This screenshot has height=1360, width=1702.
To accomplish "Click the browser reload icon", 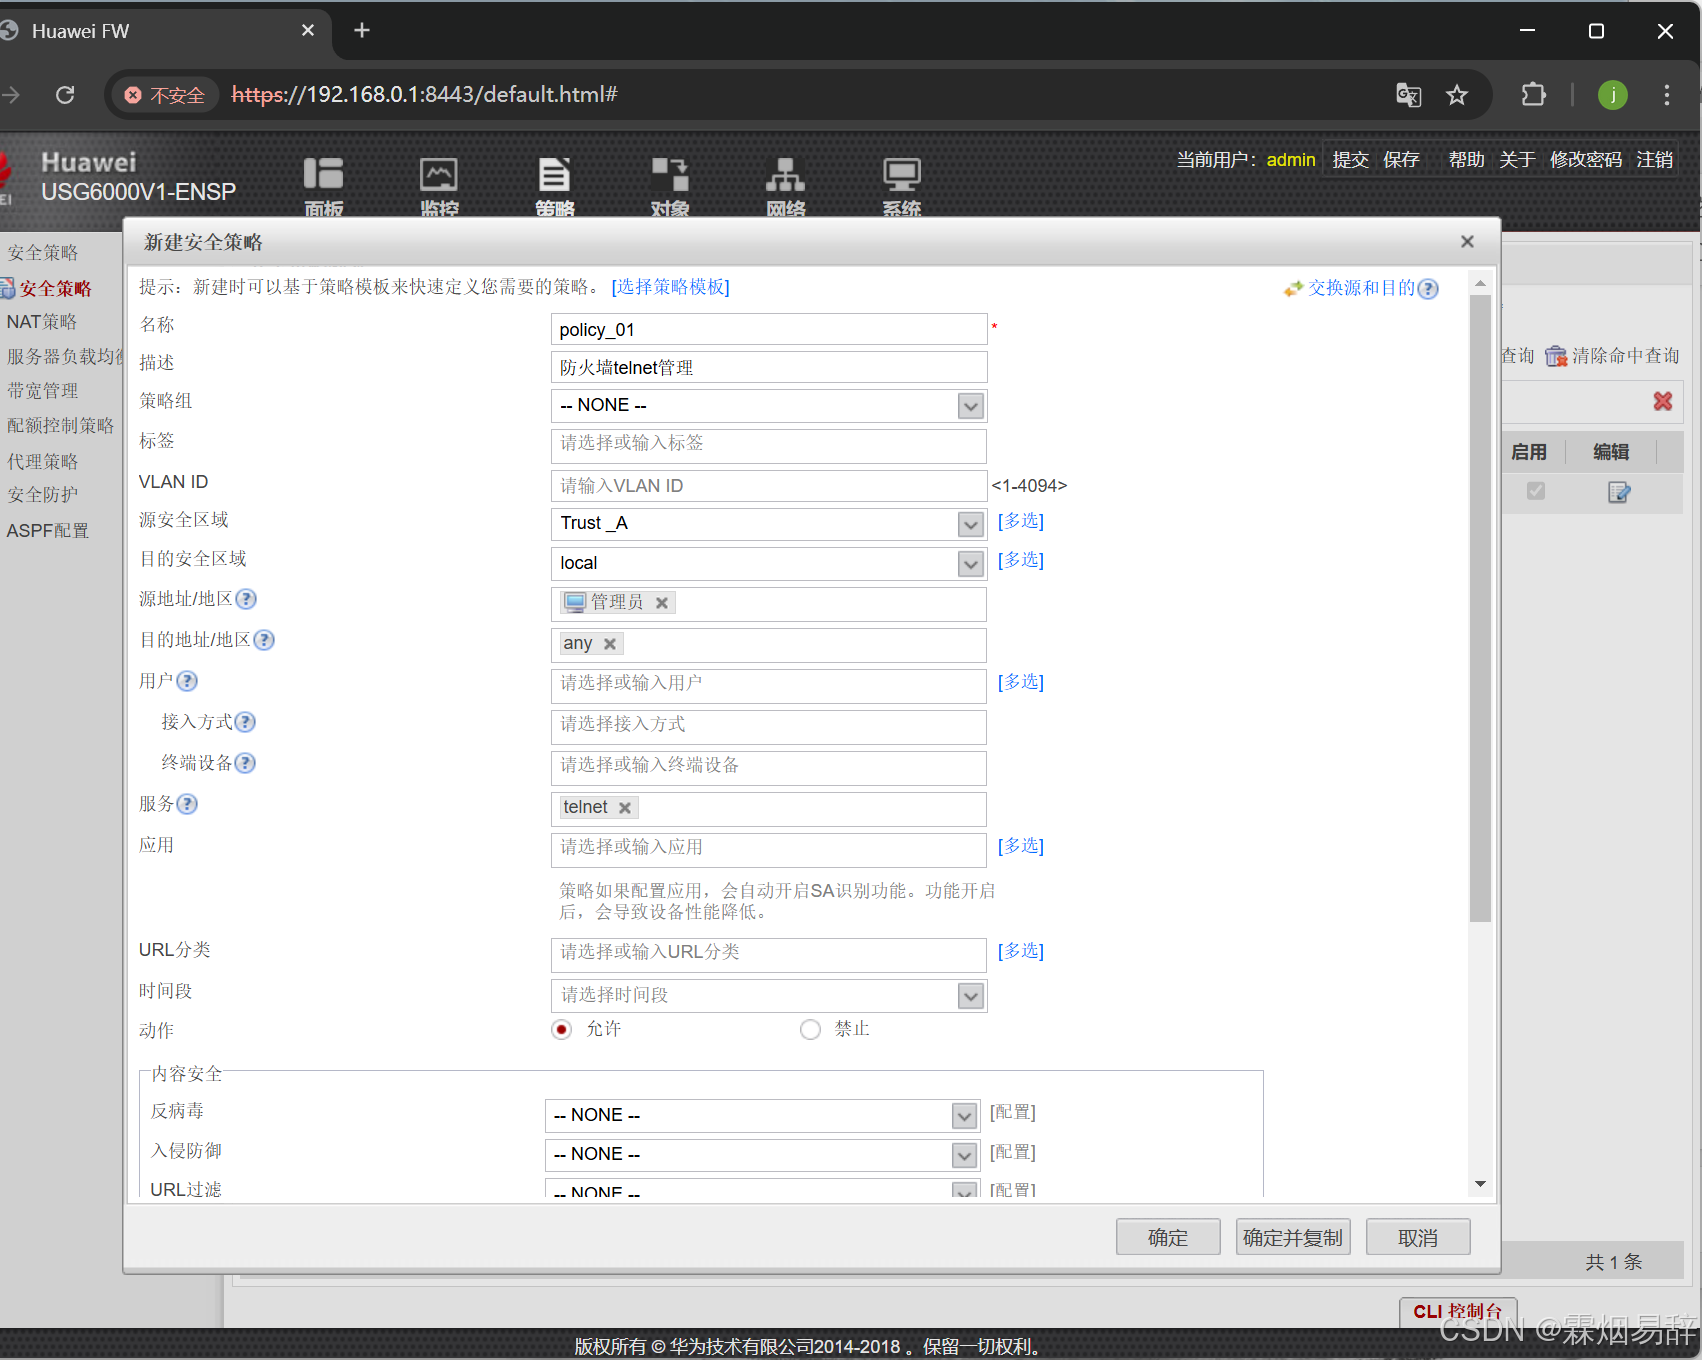I will (x=65, y=95).
